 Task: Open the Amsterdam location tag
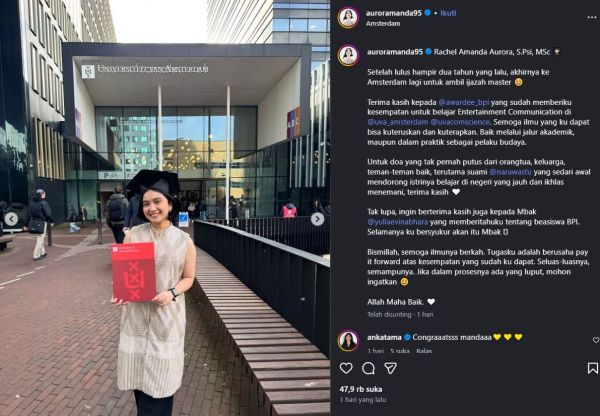tap(383, 23)
